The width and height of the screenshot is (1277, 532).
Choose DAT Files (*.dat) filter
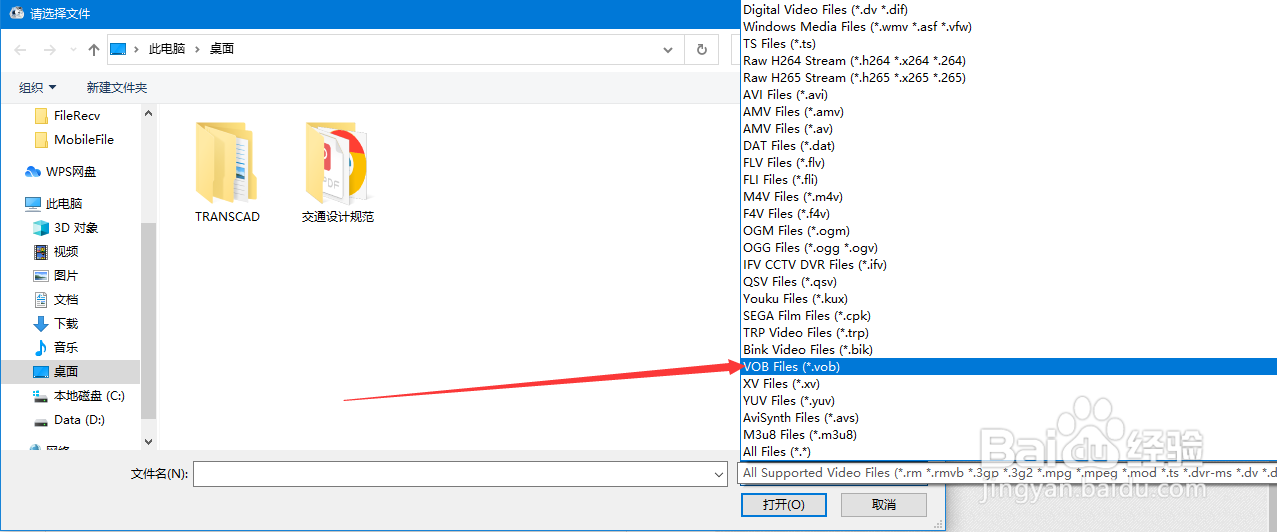click(x=1009, y=145)
